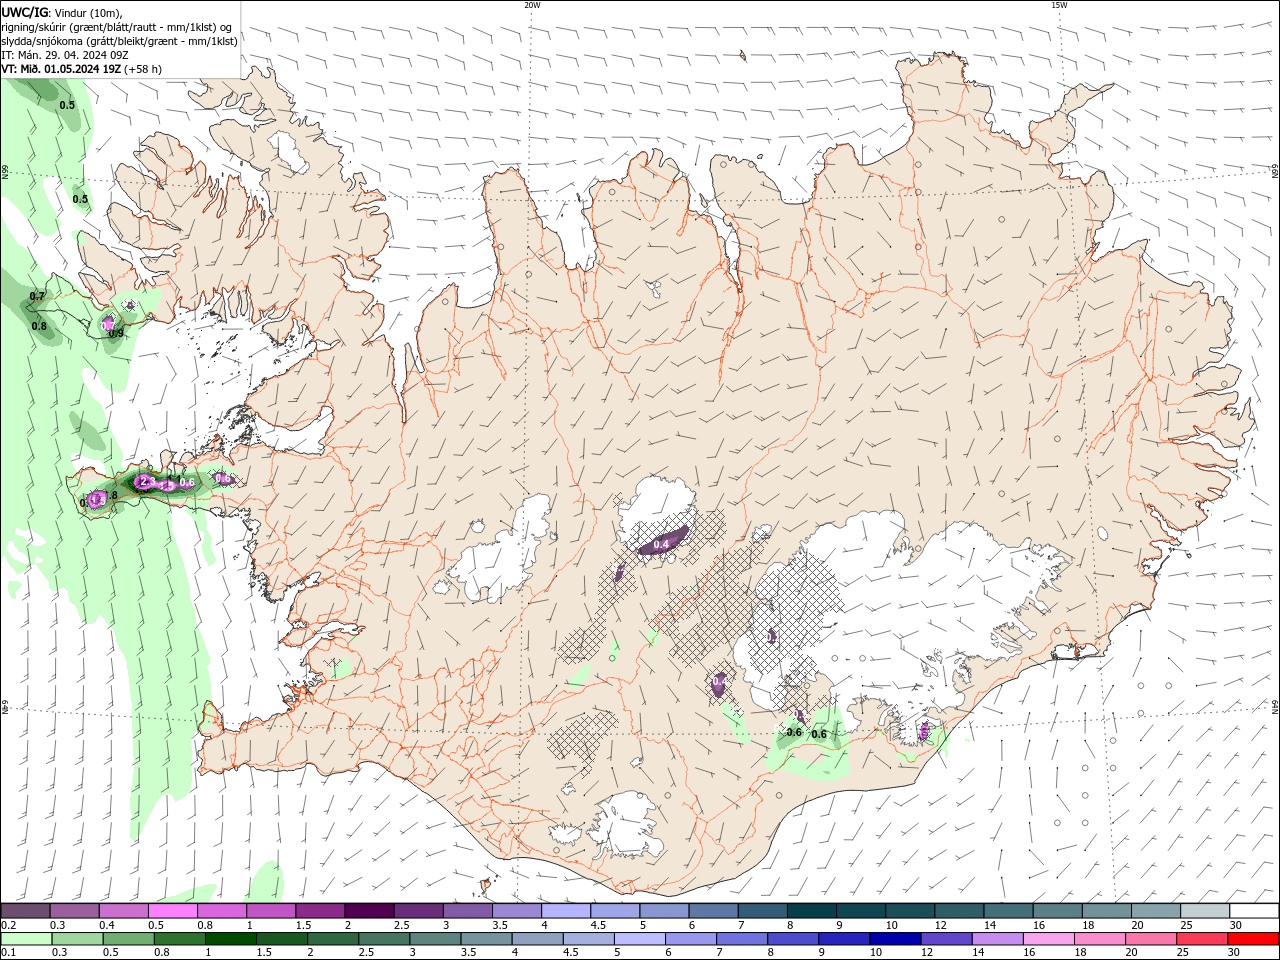Select the violet rain swatch between 14 and 16
The height and width of the screenshot is (960, 1280).
click(996, 939)
